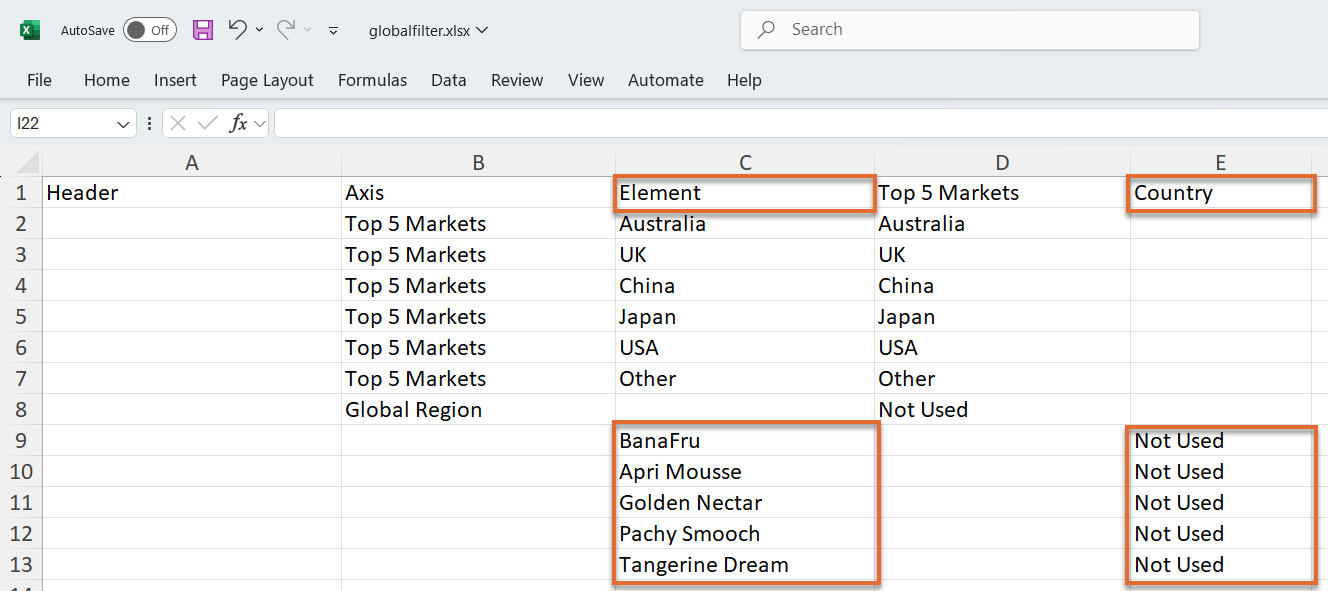Viewport: 1328px width, 591px height.
Task: Click inside the formula bar
Action: [800, 123]
